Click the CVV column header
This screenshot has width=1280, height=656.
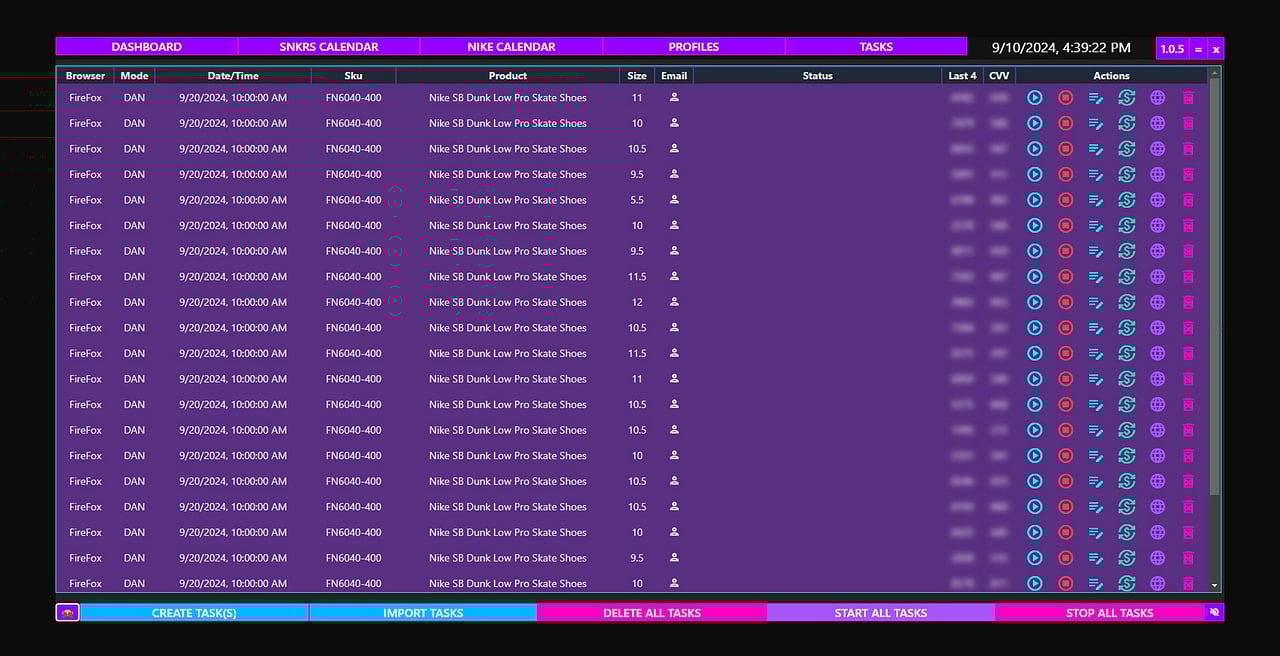999,75
